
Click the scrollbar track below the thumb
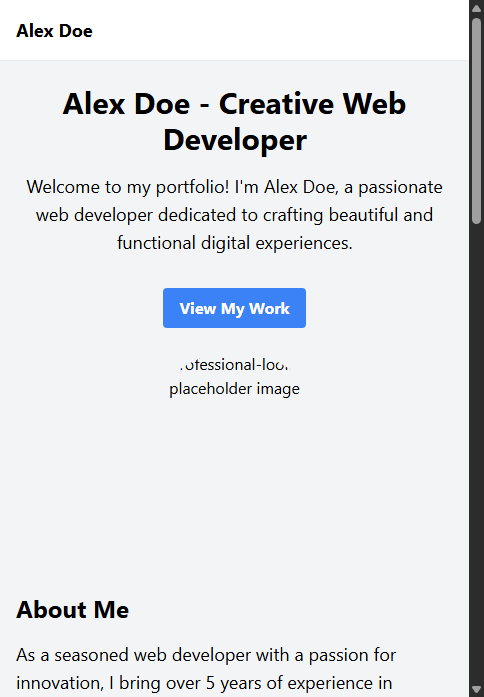tap(476, 453)
